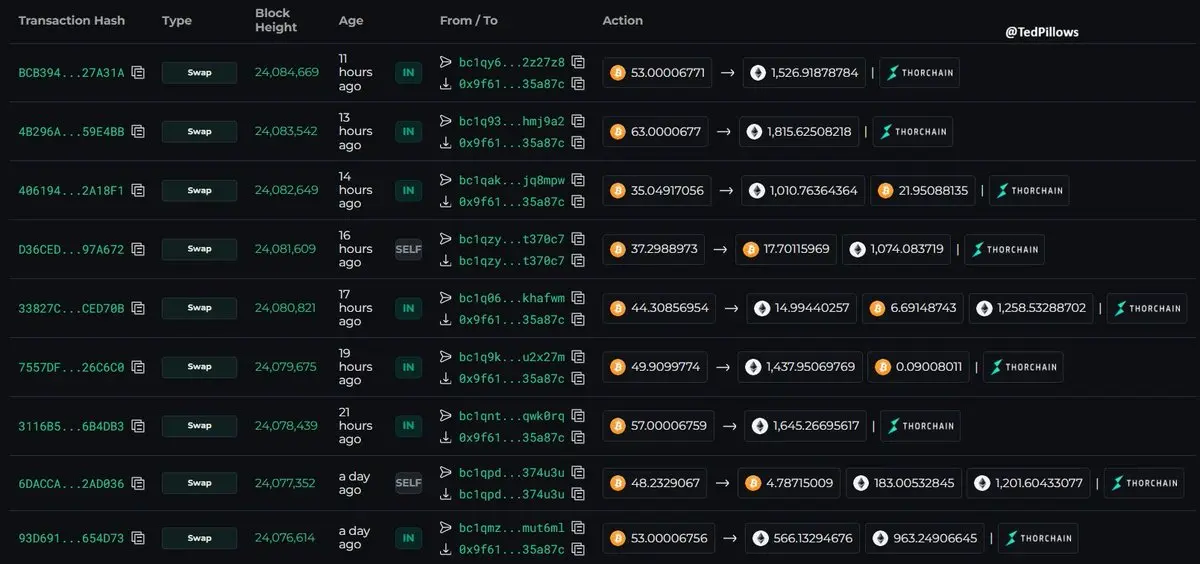Click THORCHAIN badge in 44.30856954 row
This screenshot has width=1200, height=564.
coord(1147,309)
